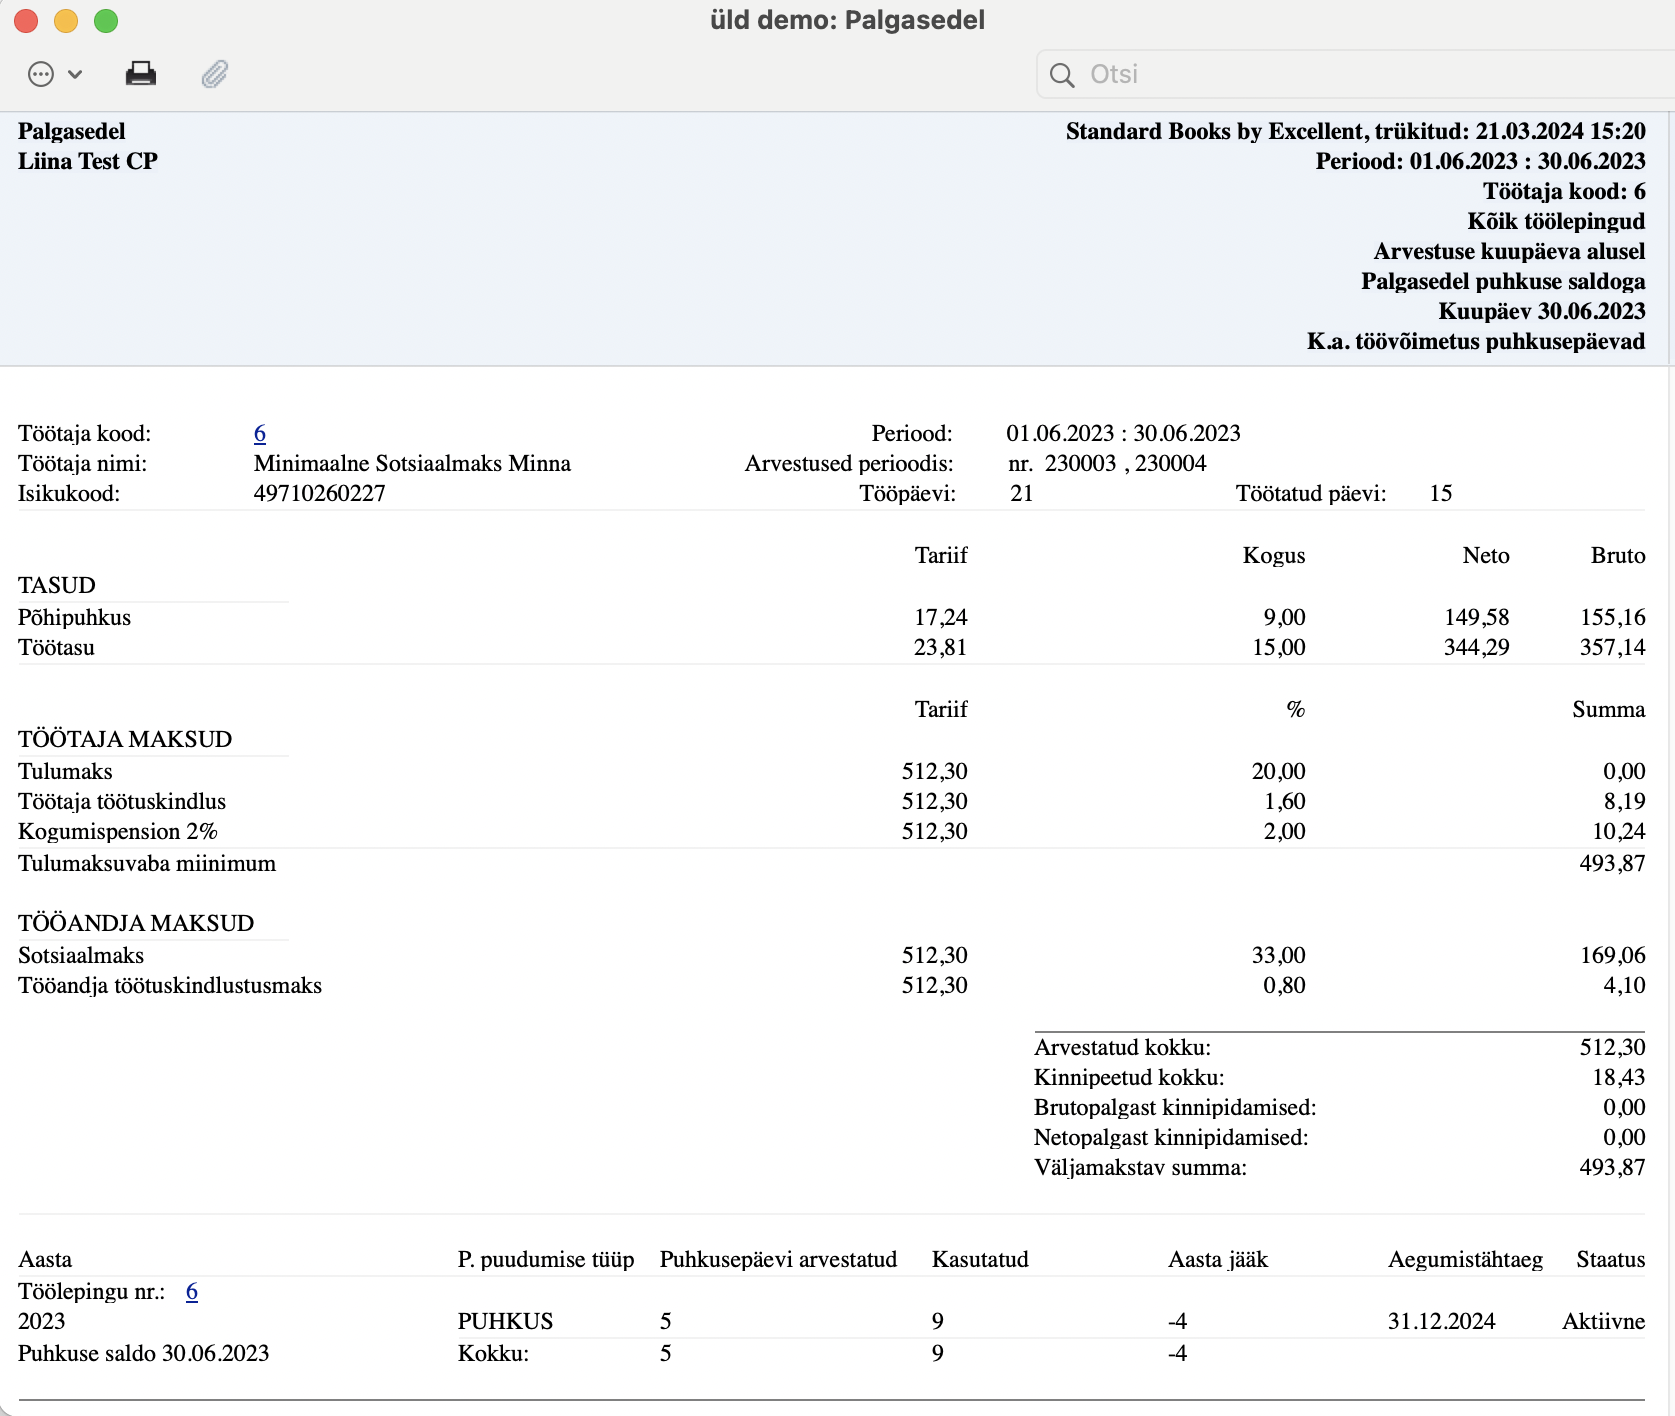The image size is (1675, 1416).
Task: Click the Kõik töölepingud header line
Action: tap(1556, 221)
